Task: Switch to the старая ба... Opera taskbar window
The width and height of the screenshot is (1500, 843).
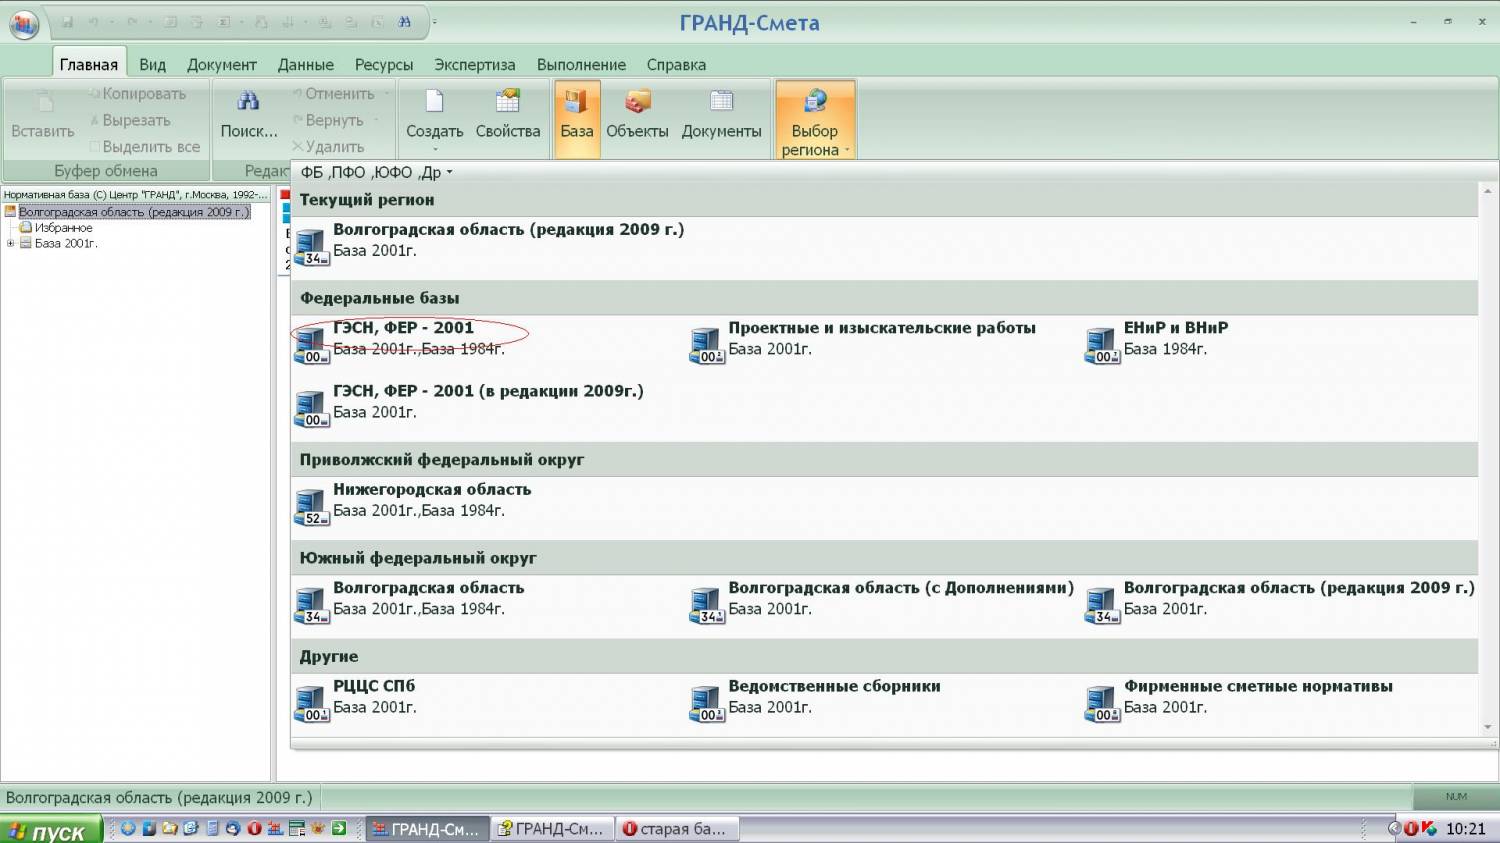Action: [677, 828]
